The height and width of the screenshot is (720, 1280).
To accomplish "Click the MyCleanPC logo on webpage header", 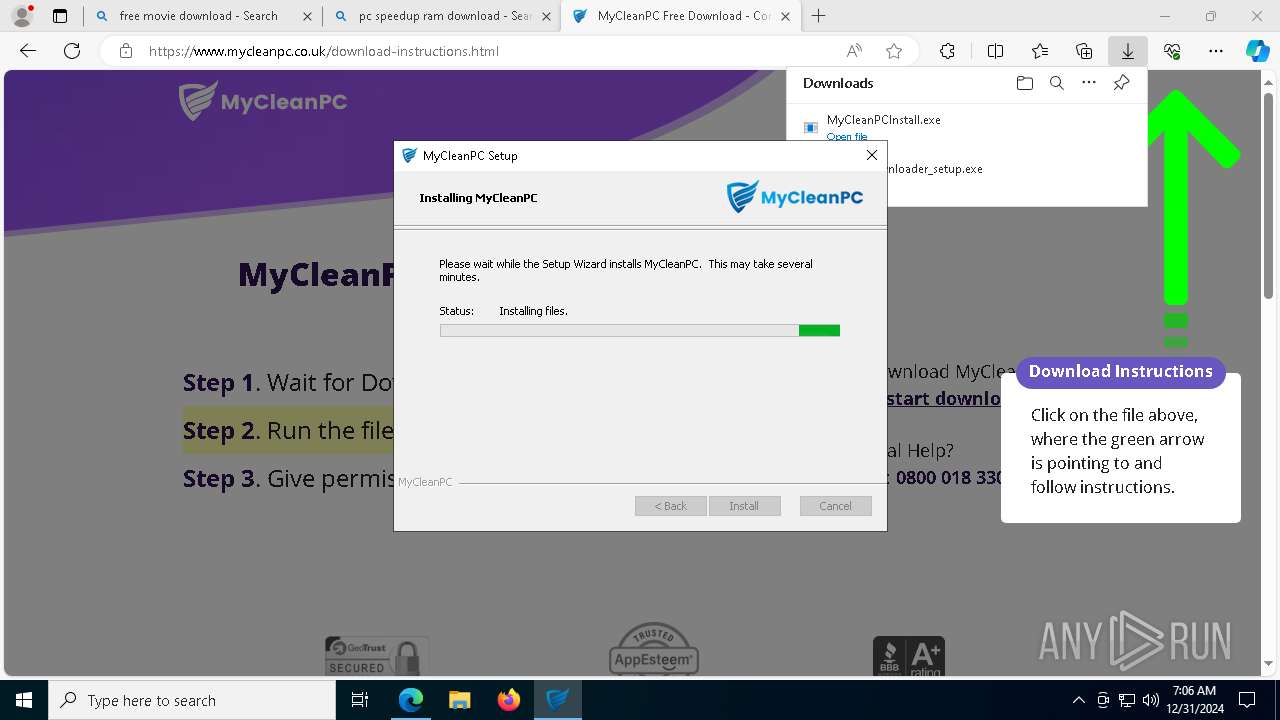I will (x=263, y=101).
